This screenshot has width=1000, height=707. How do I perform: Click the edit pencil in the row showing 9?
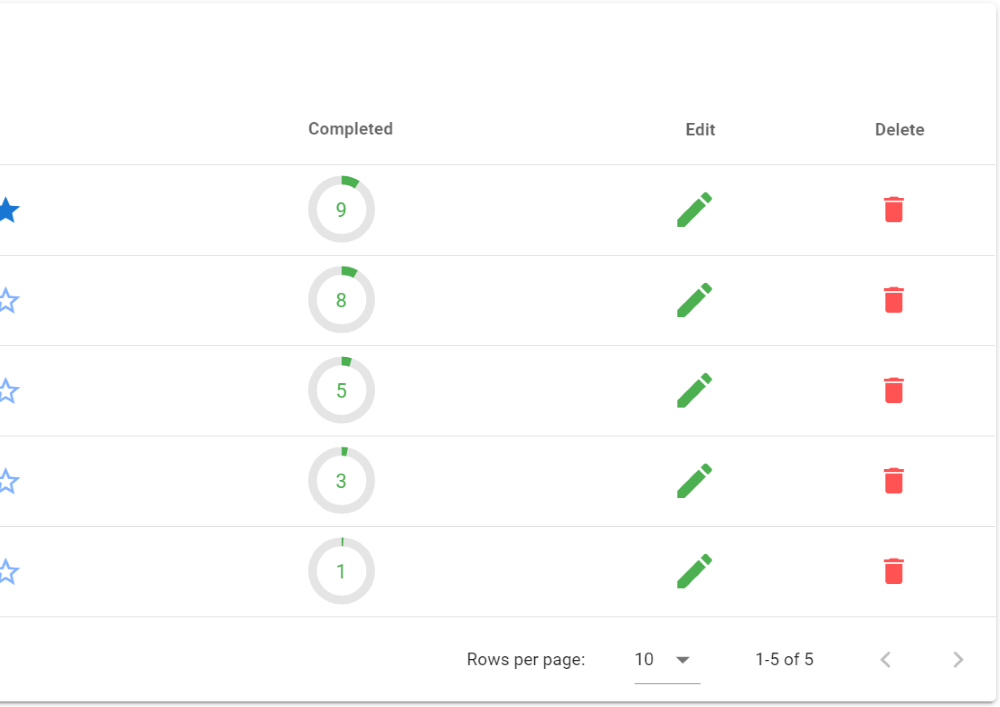pyautogui.click(x=694, y=210)
